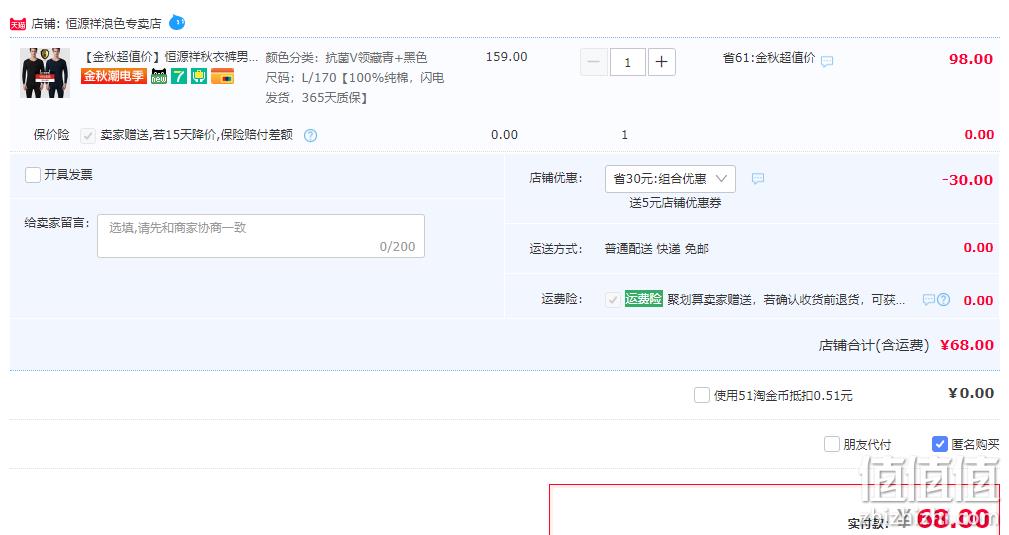Click the 颜色分类: 抗菌V领藏青+黑色 text
The height and width of the screenshot is (535, 1009).
(x=346, y=57)
